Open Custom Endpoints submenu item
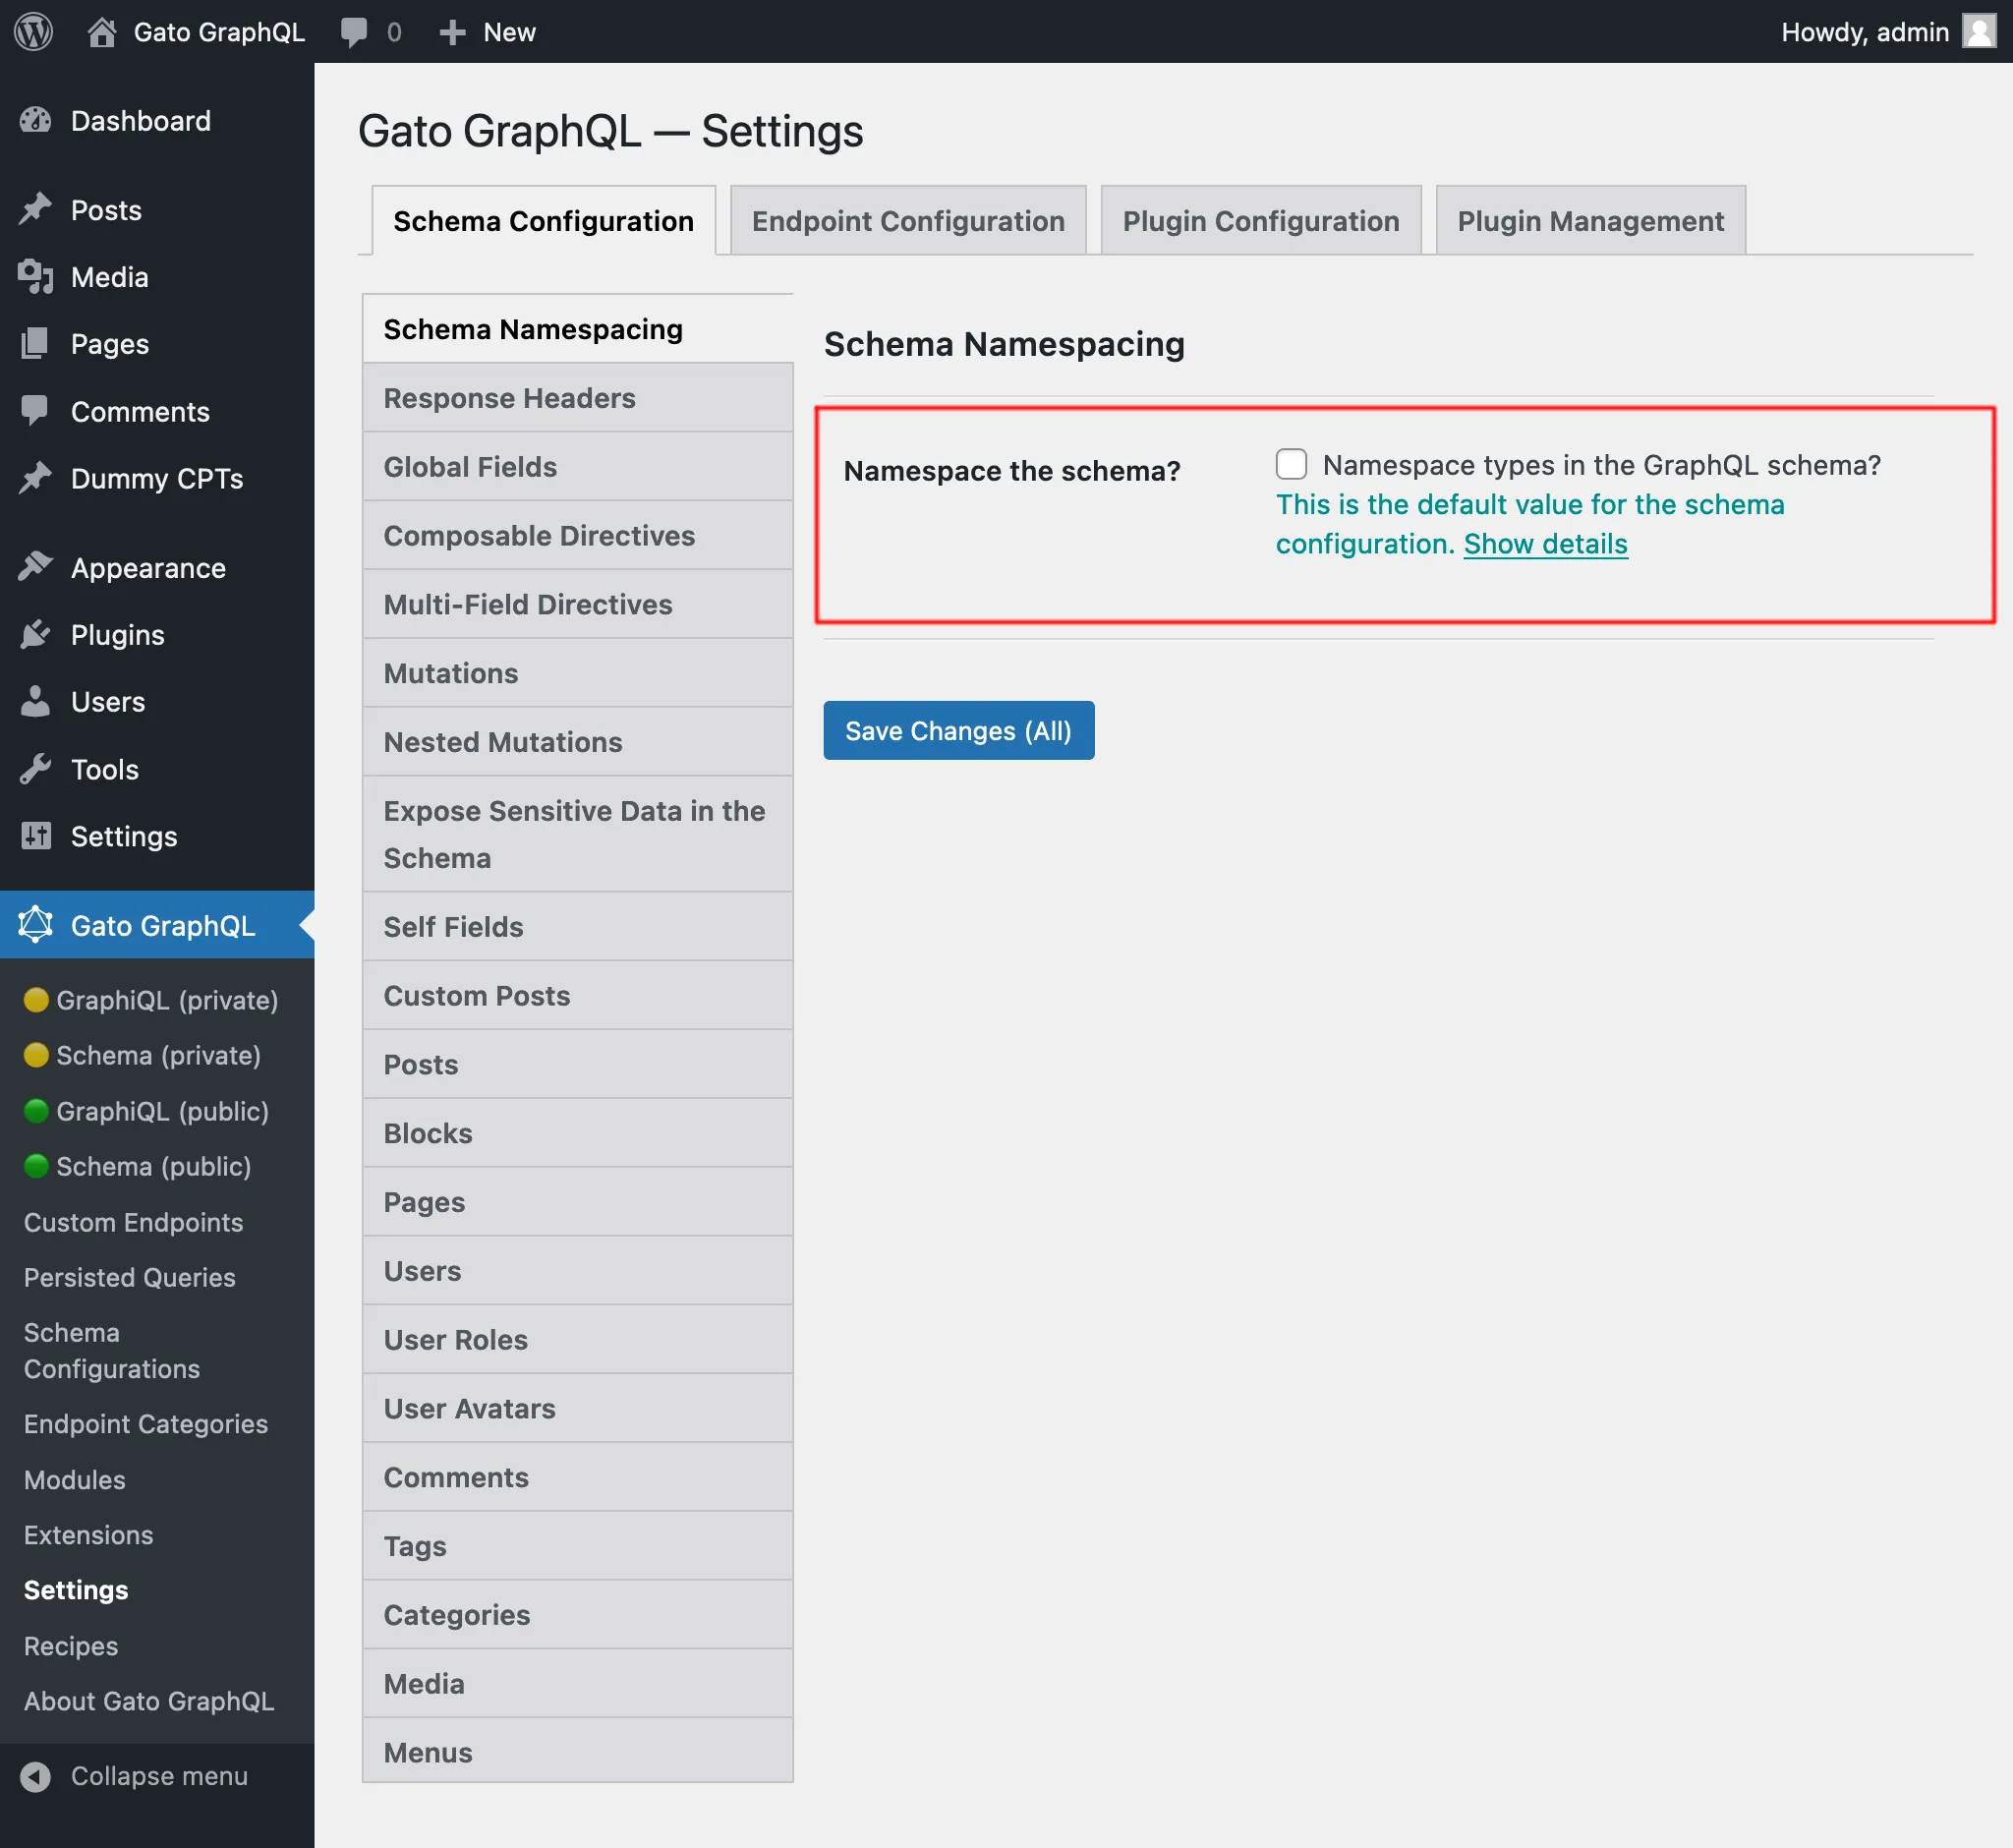The height and width of the screenshot is (1848, 2013). click(x=134, y=1222)
